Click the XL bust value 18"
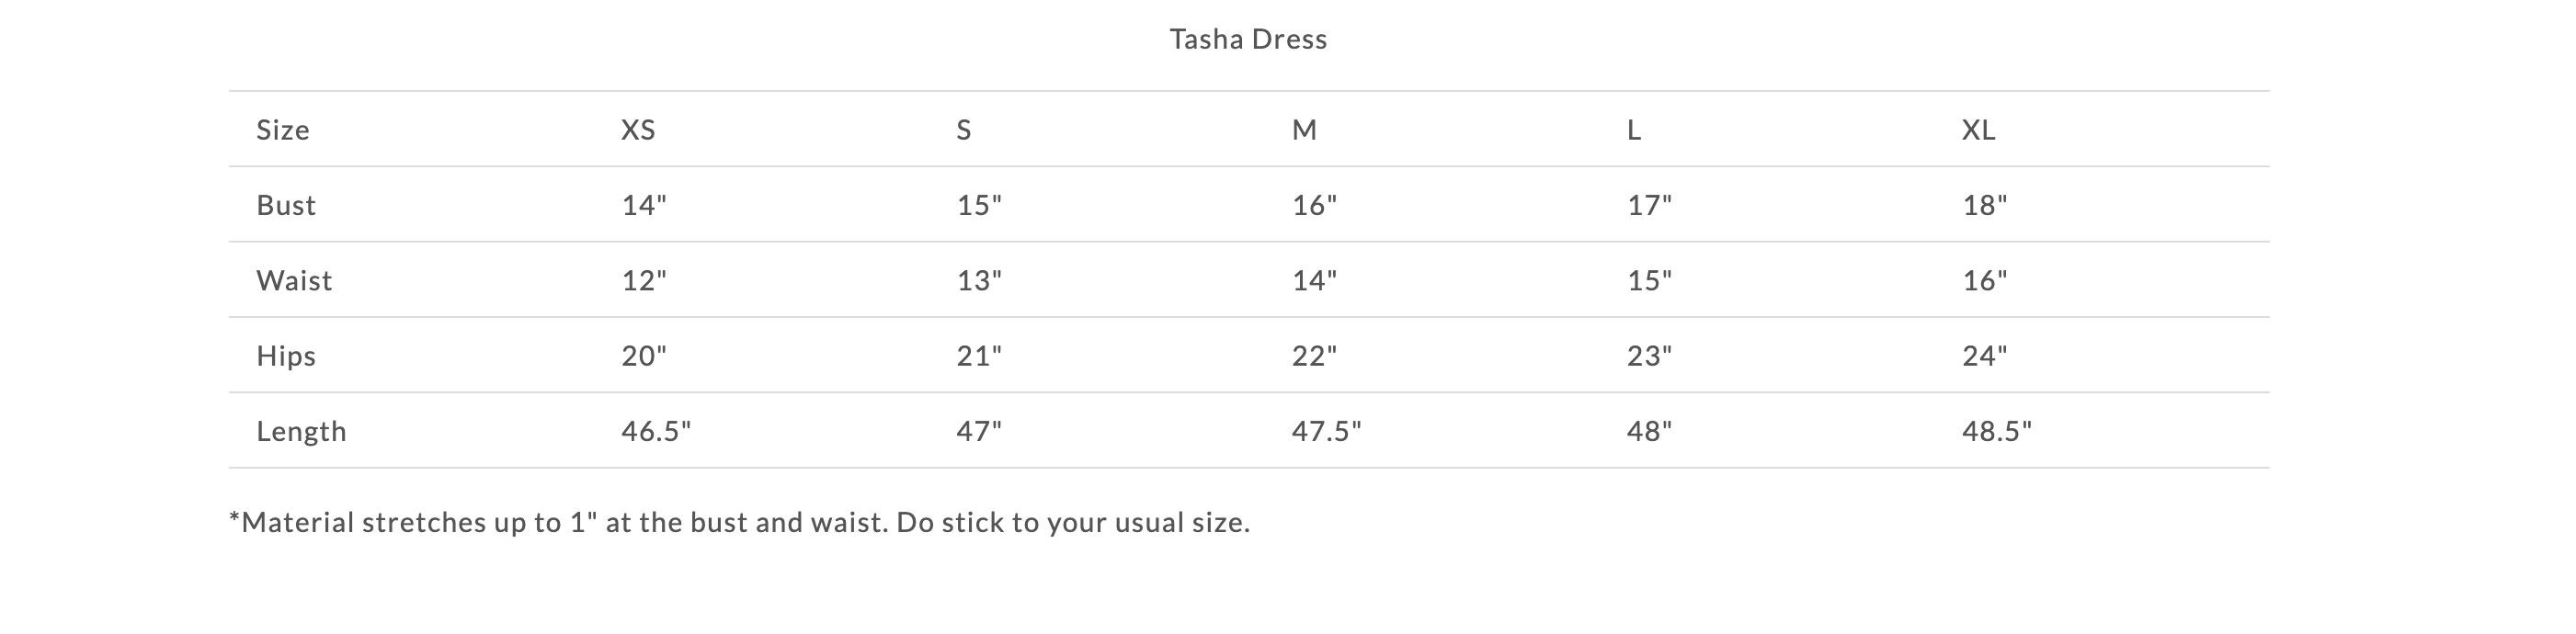Viewport: 2576px width, 634px height. 1984,205
